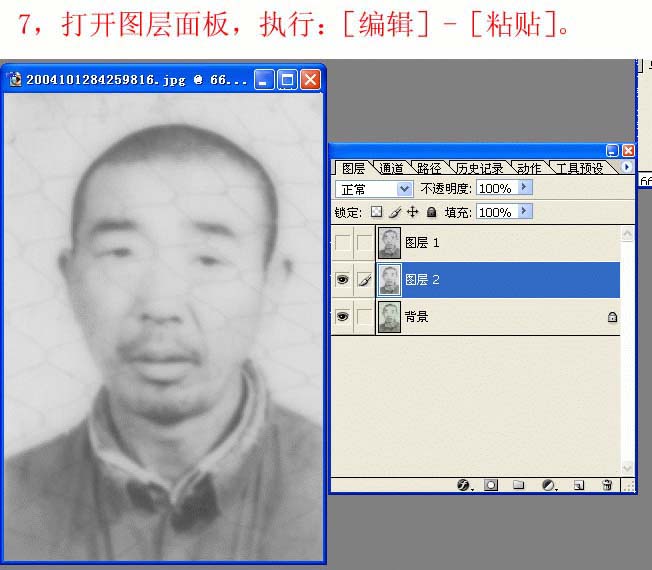The image size is (652, 570).
Task: Expand the 填充 fill slider arrow
Action: coord(525,212)
